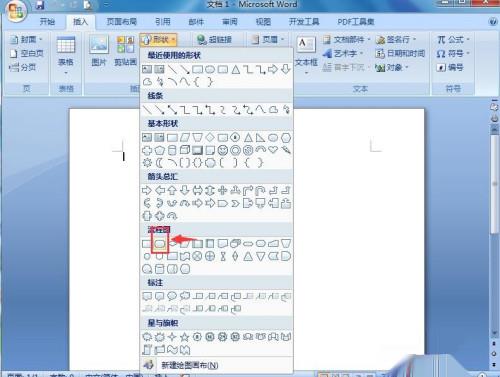Switch to the 页面布局 tab
Screen dimensions: 500x377
click(121, 22)
